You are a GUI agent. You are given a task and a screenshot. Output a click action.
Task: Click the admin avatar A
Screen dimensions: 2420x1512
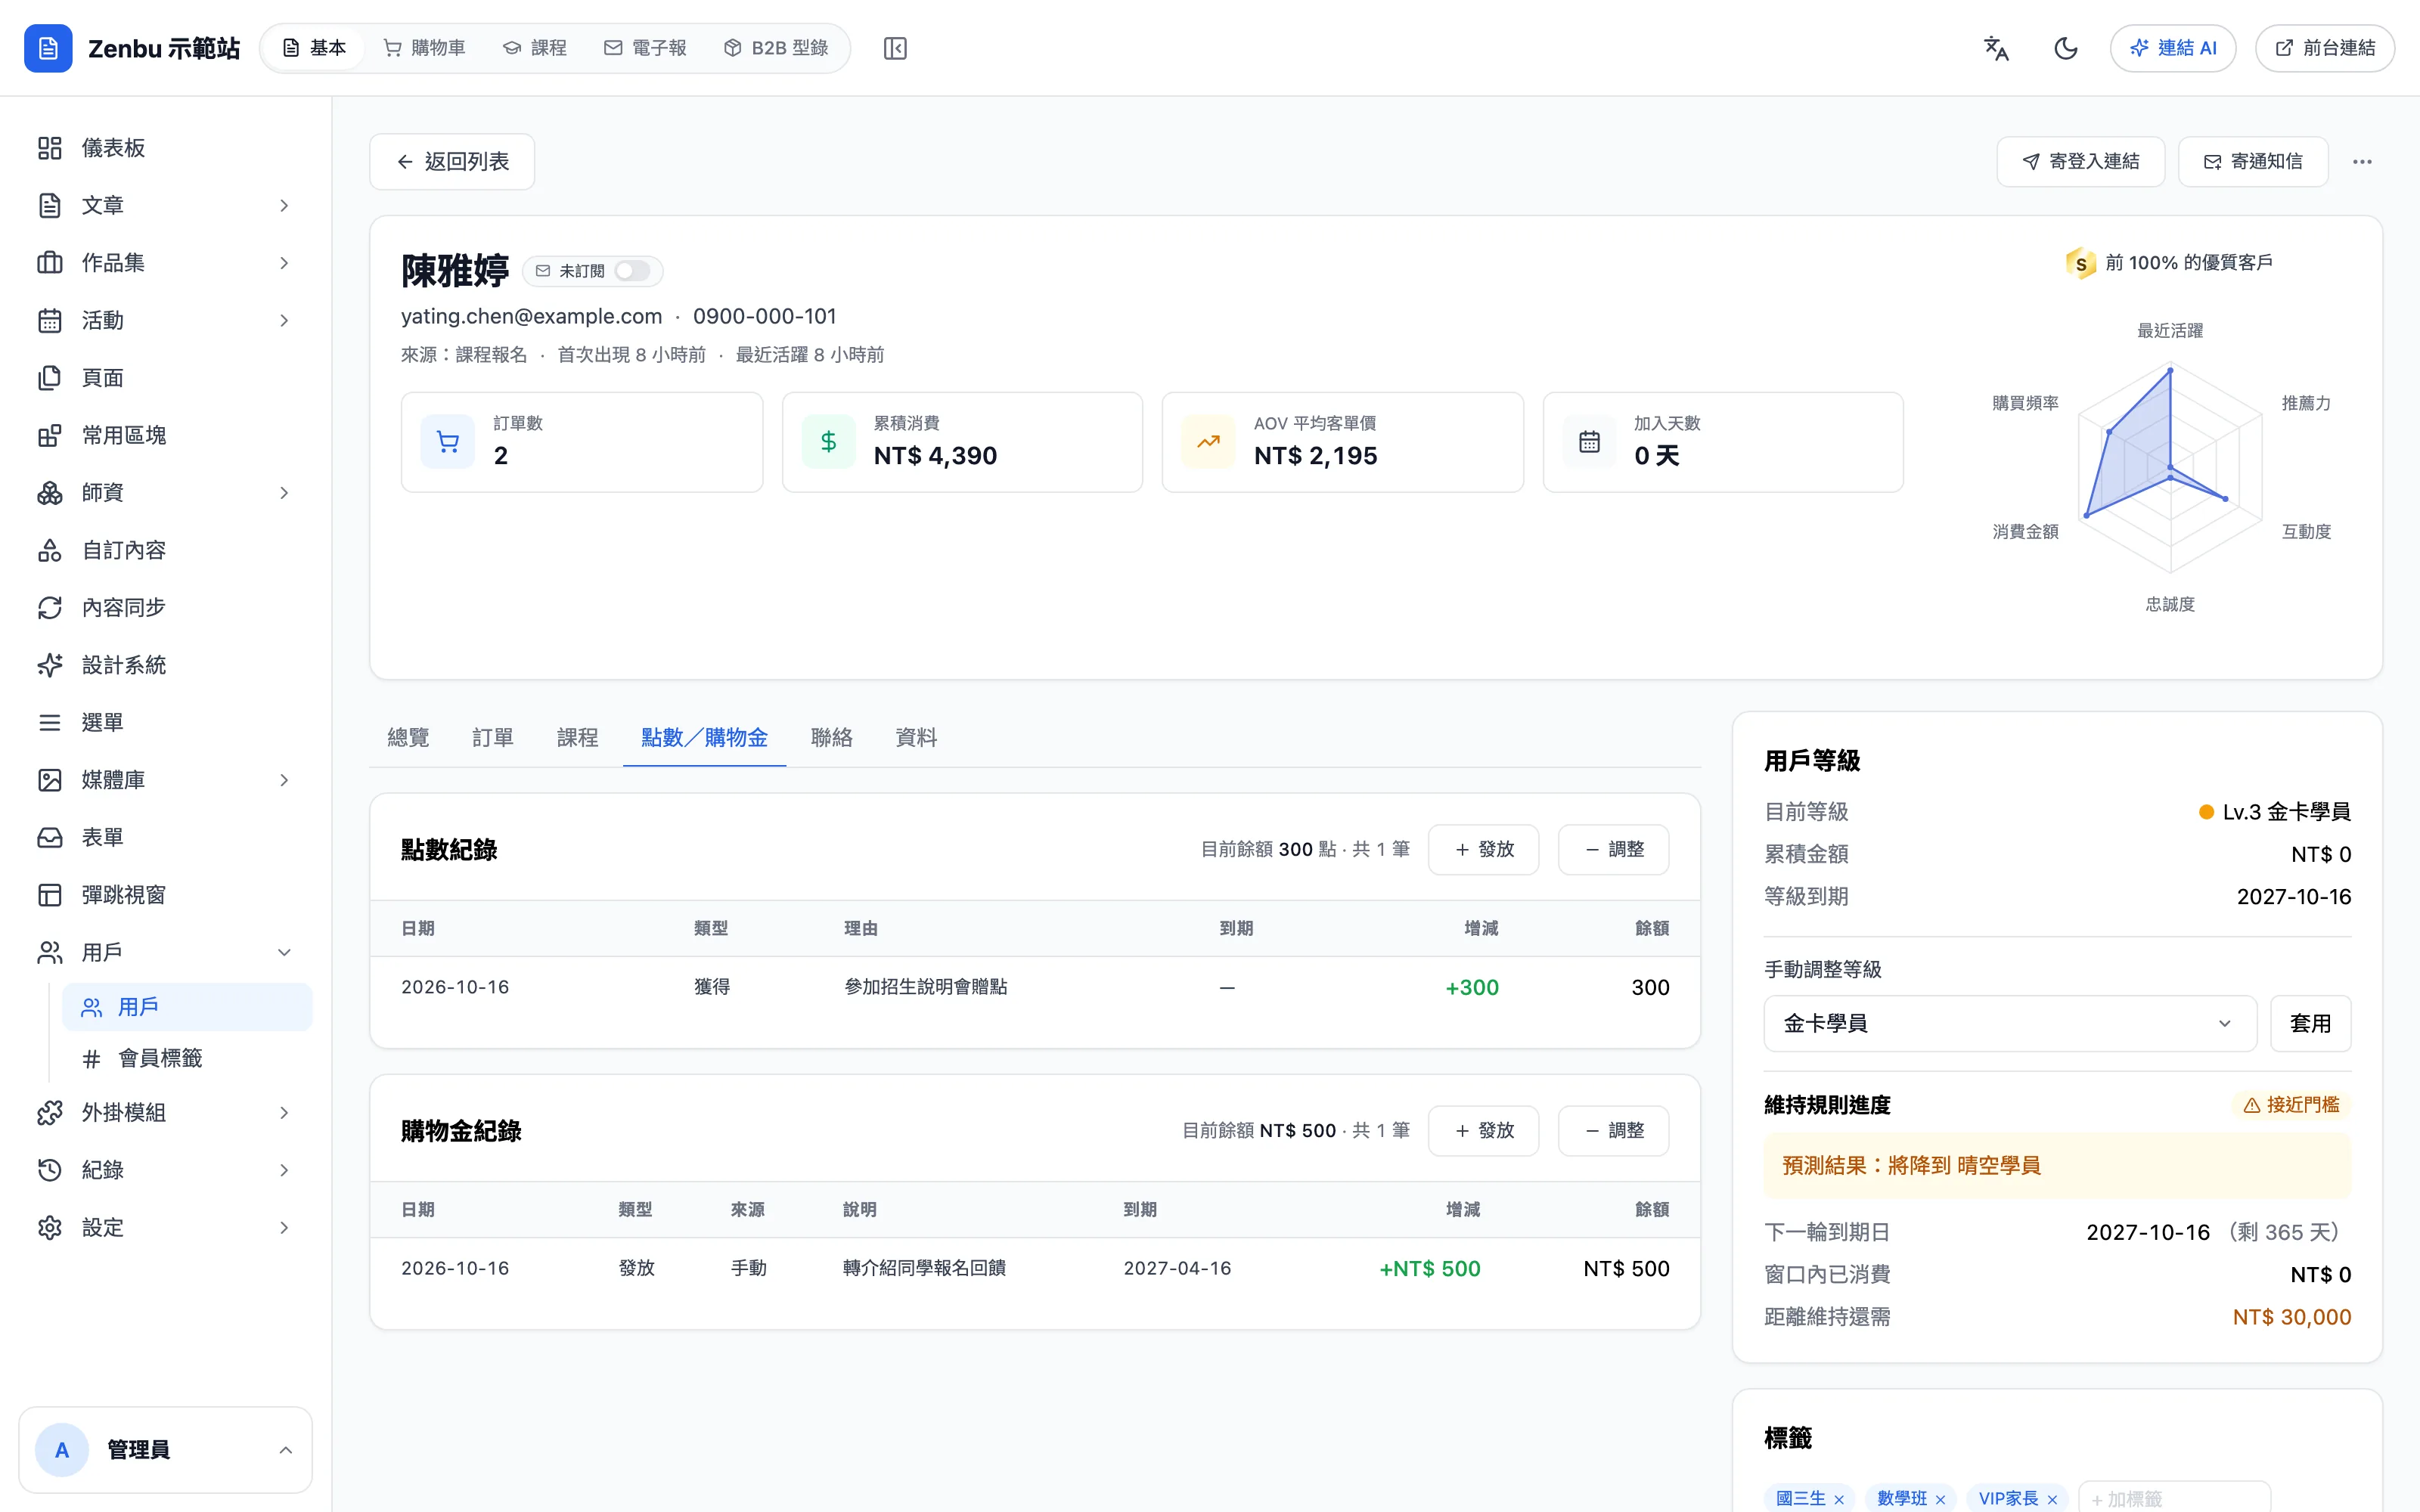point(62,1450)
